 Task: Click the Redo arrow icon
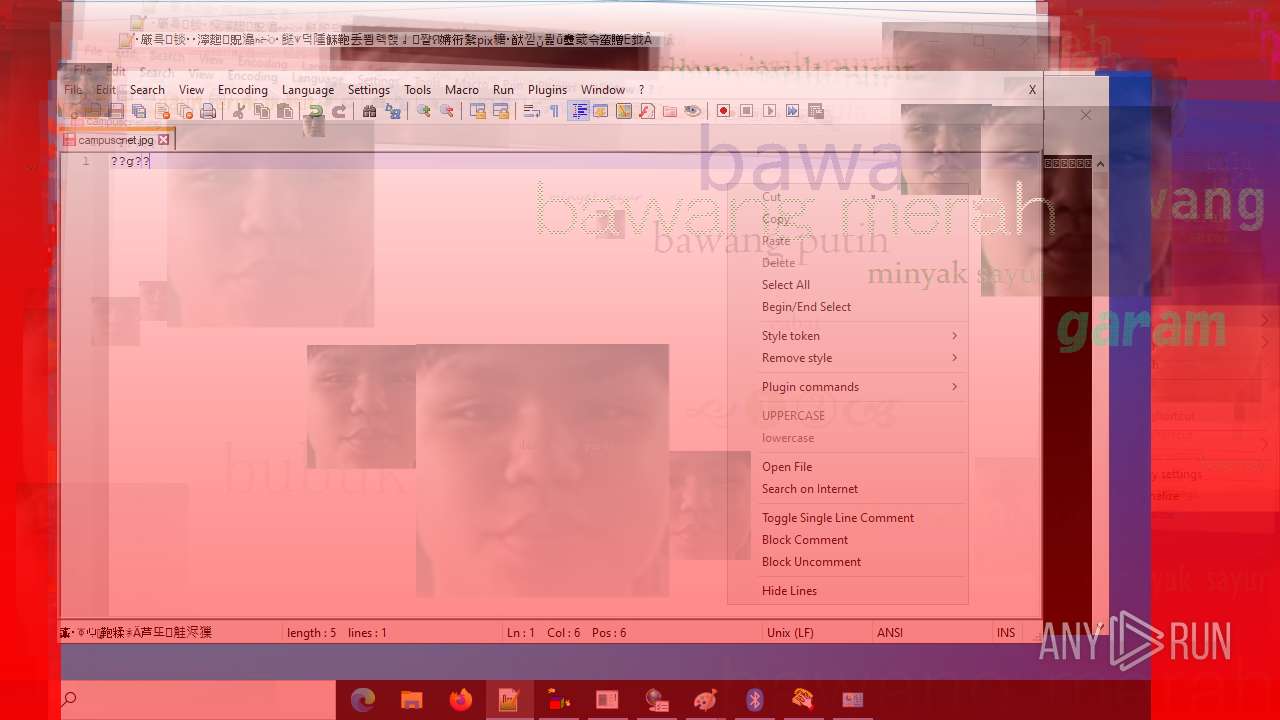click(338, 111)
